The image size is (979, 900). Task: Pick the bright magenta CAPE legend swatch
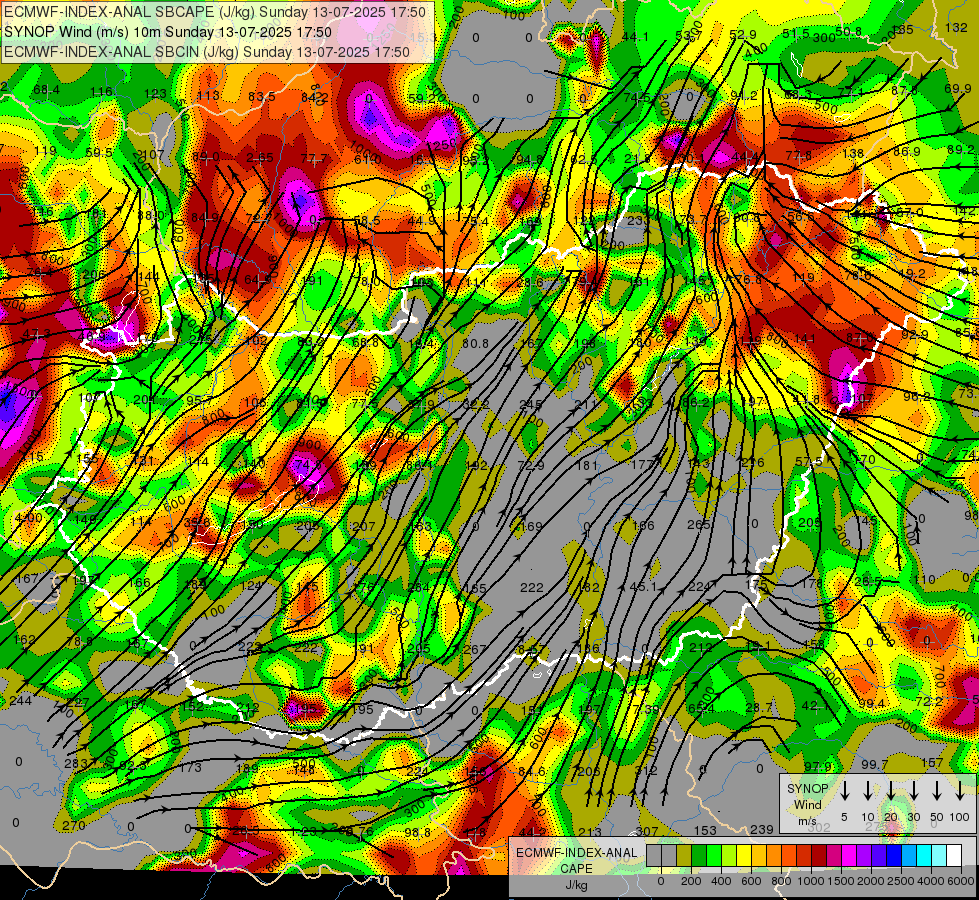point(849,856)
